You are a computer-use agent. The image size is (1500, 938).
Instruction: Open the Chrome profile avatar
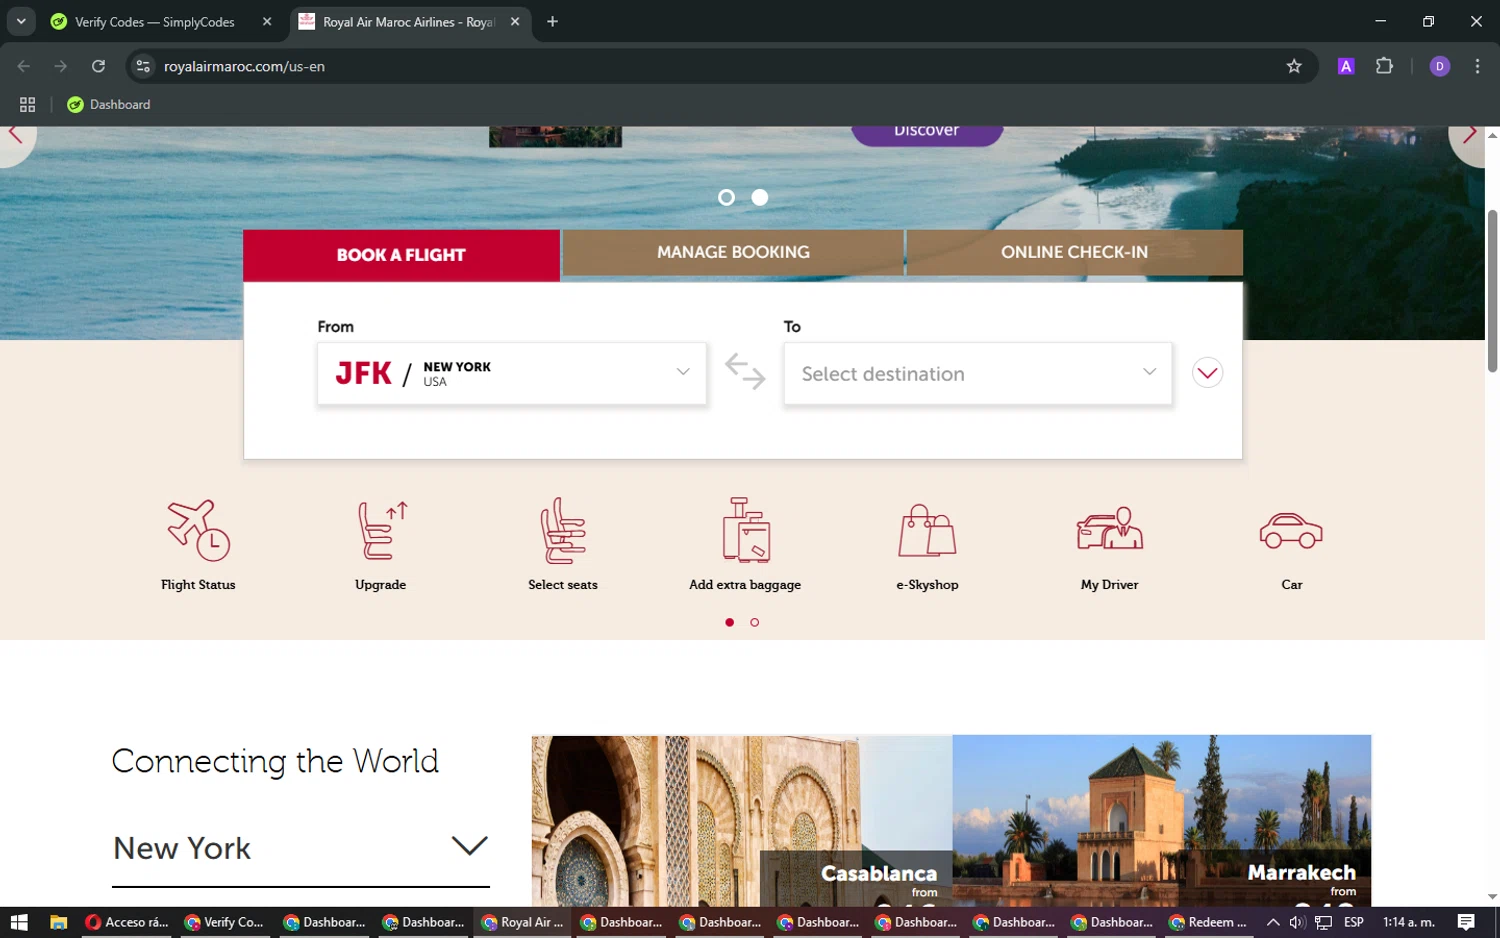(x=1440, y=66)
